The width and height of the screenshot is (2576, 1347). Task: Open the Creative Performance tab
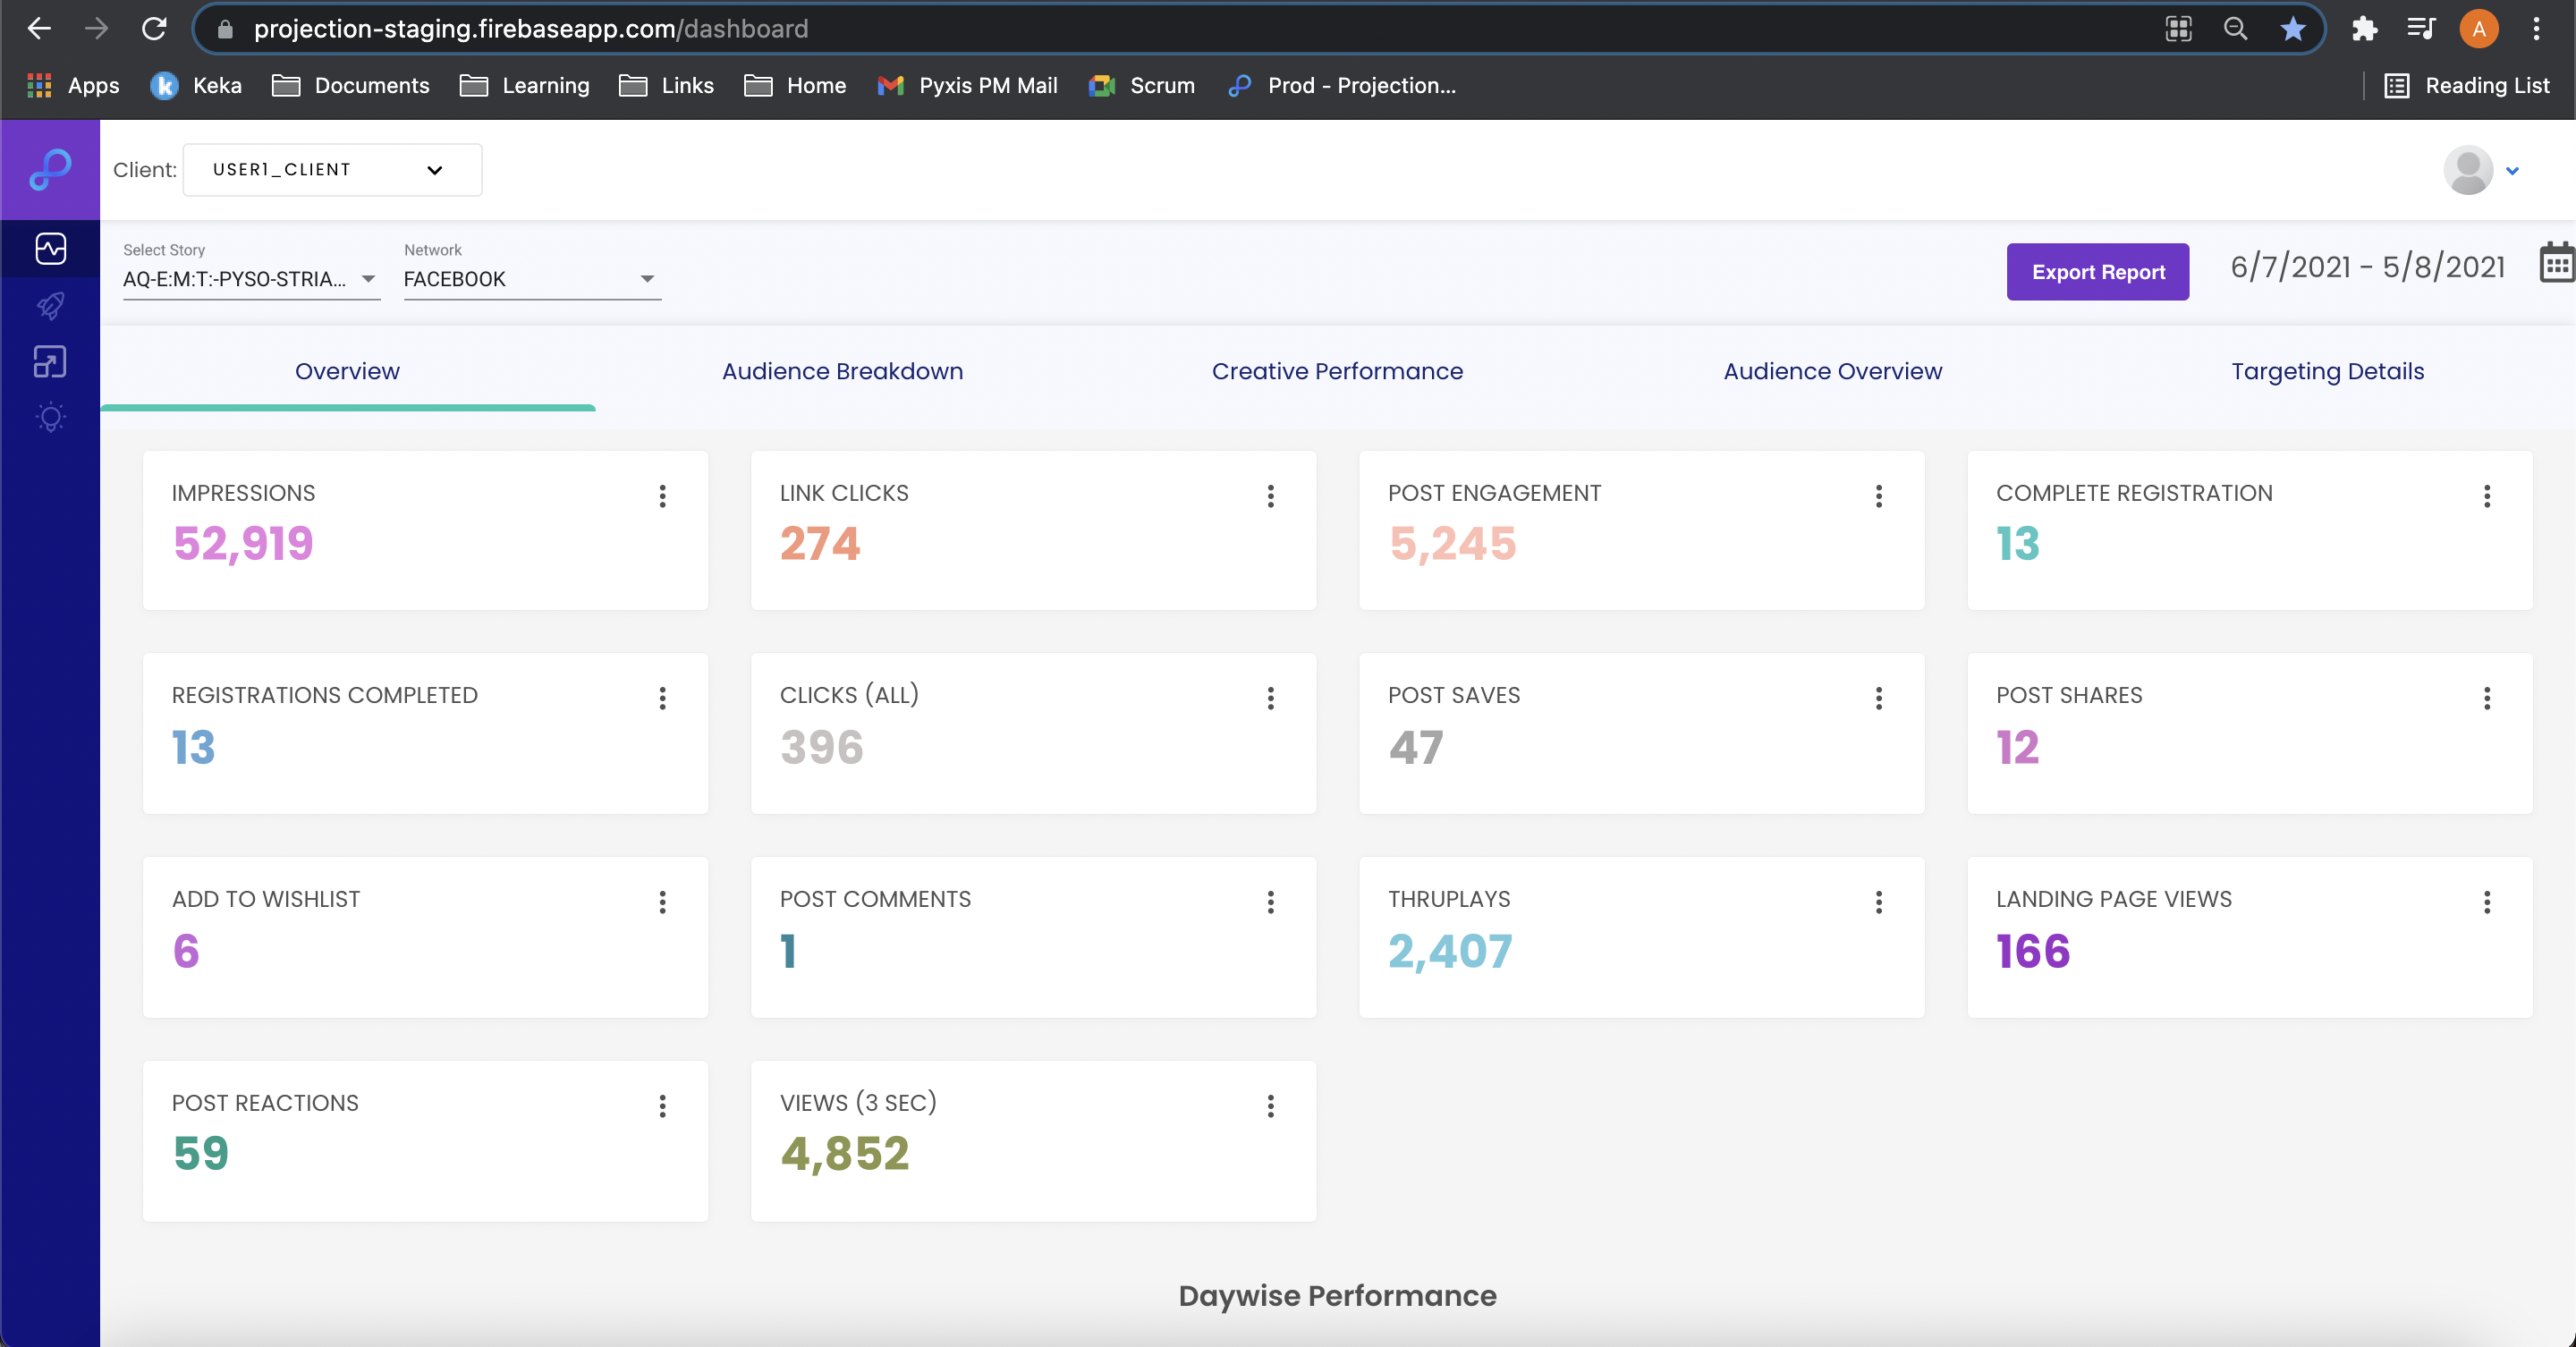pos(1337,371)
